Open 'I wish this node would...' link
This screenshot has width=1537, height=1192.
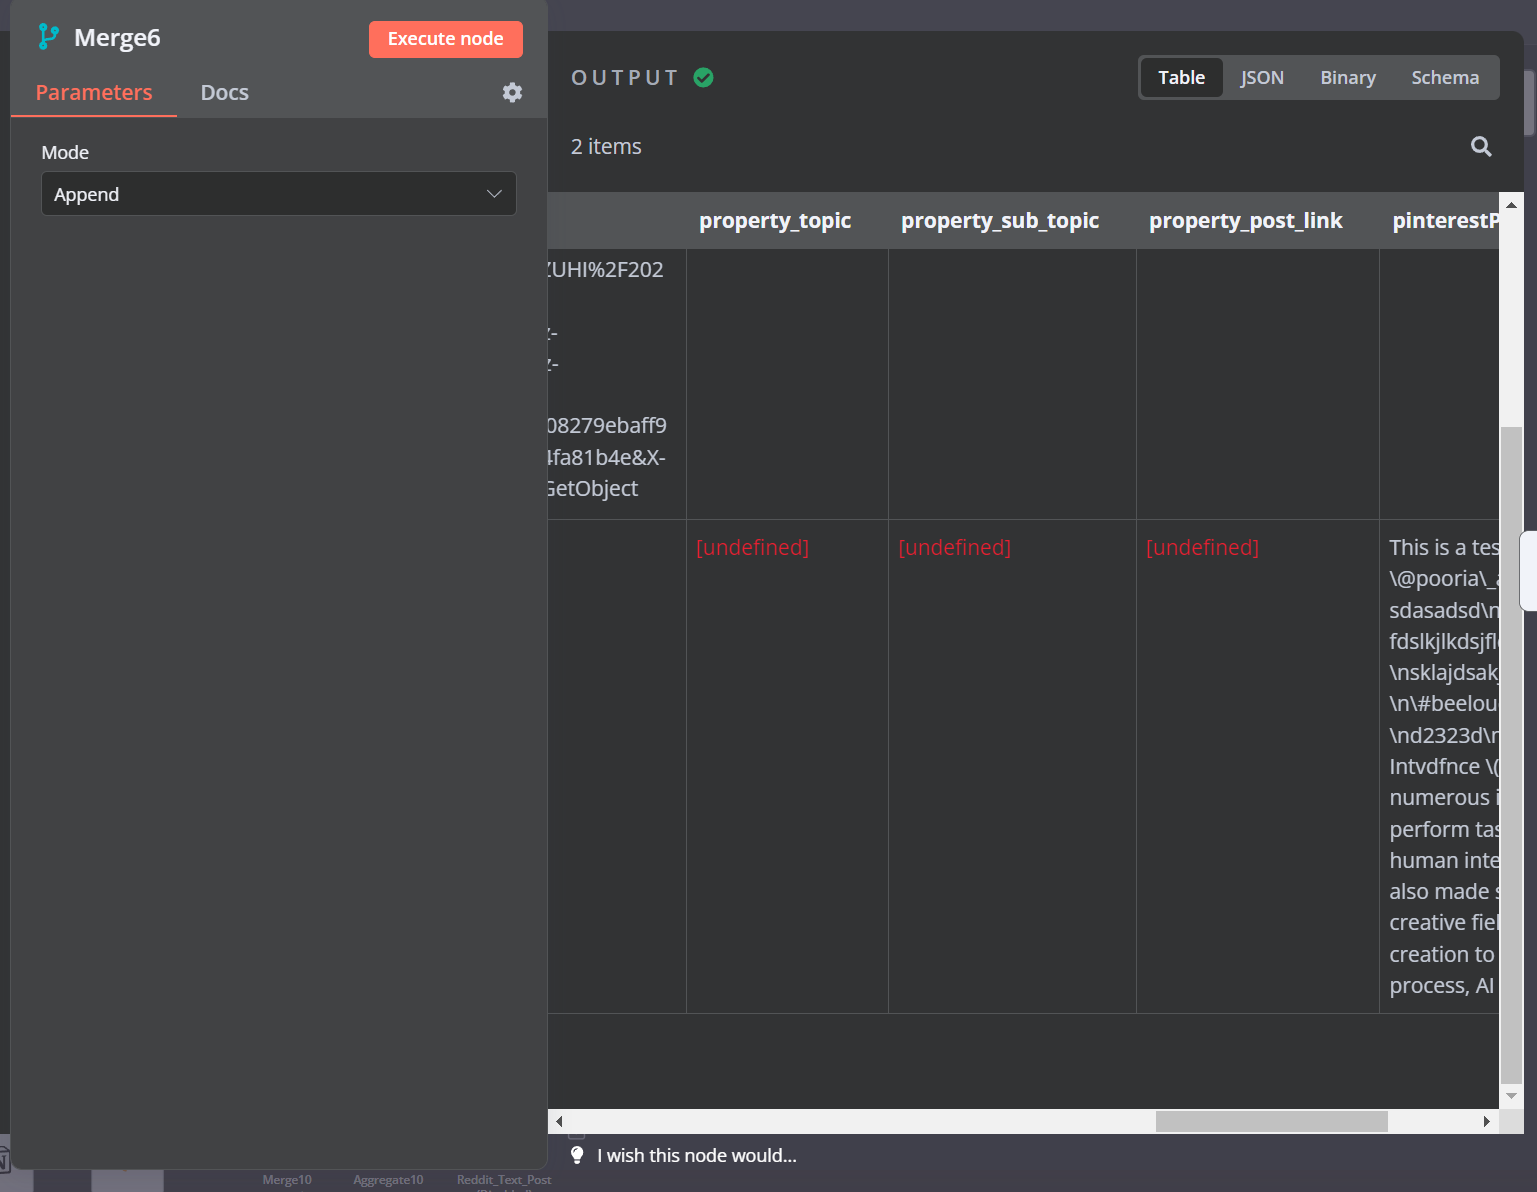click(x=697, y=1155)
